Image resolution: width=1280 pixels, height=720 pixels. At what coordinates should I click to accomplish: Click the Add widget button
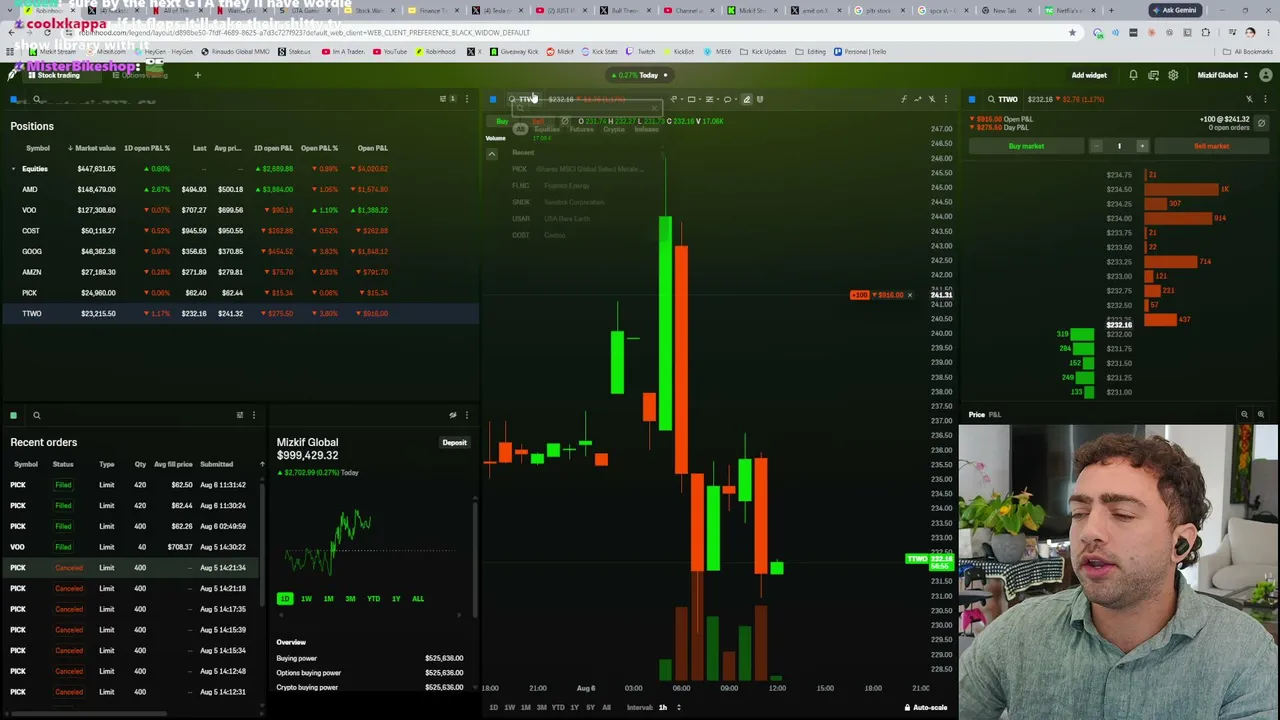(1089, 75)
